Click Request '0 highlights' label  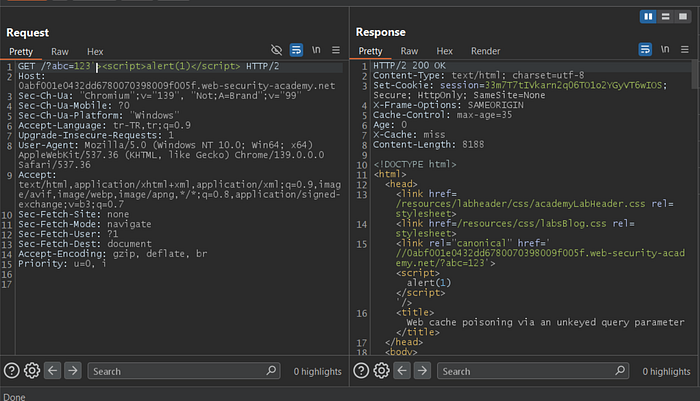click(x=317, y=372)
